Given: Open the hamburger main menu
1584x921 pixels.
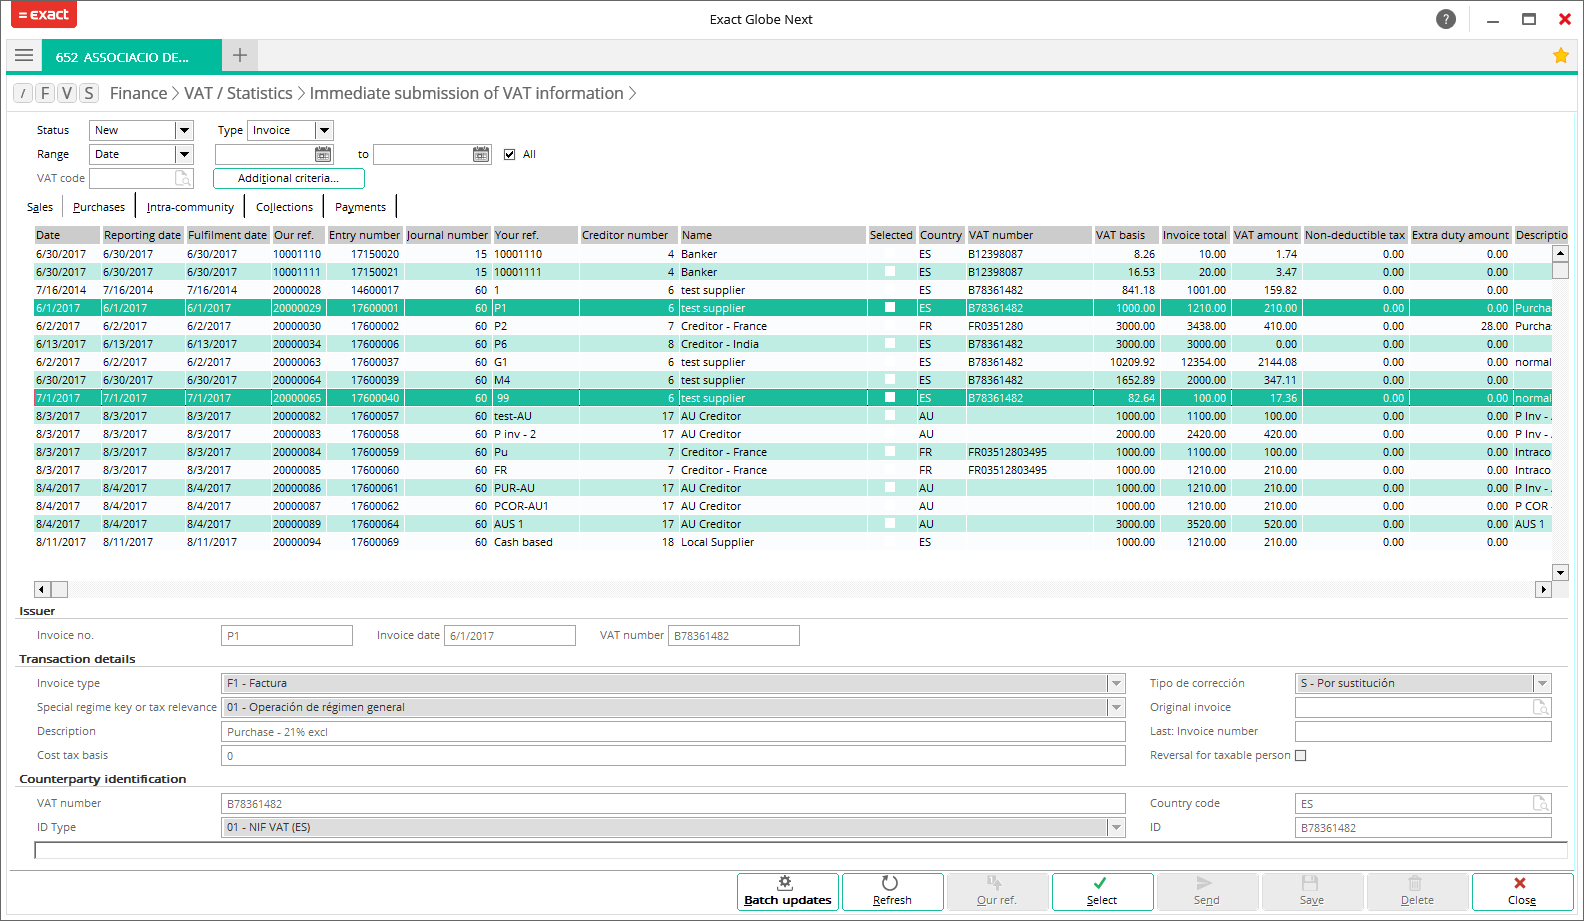Looking at the screenshot, I should [x=24, y=56].
